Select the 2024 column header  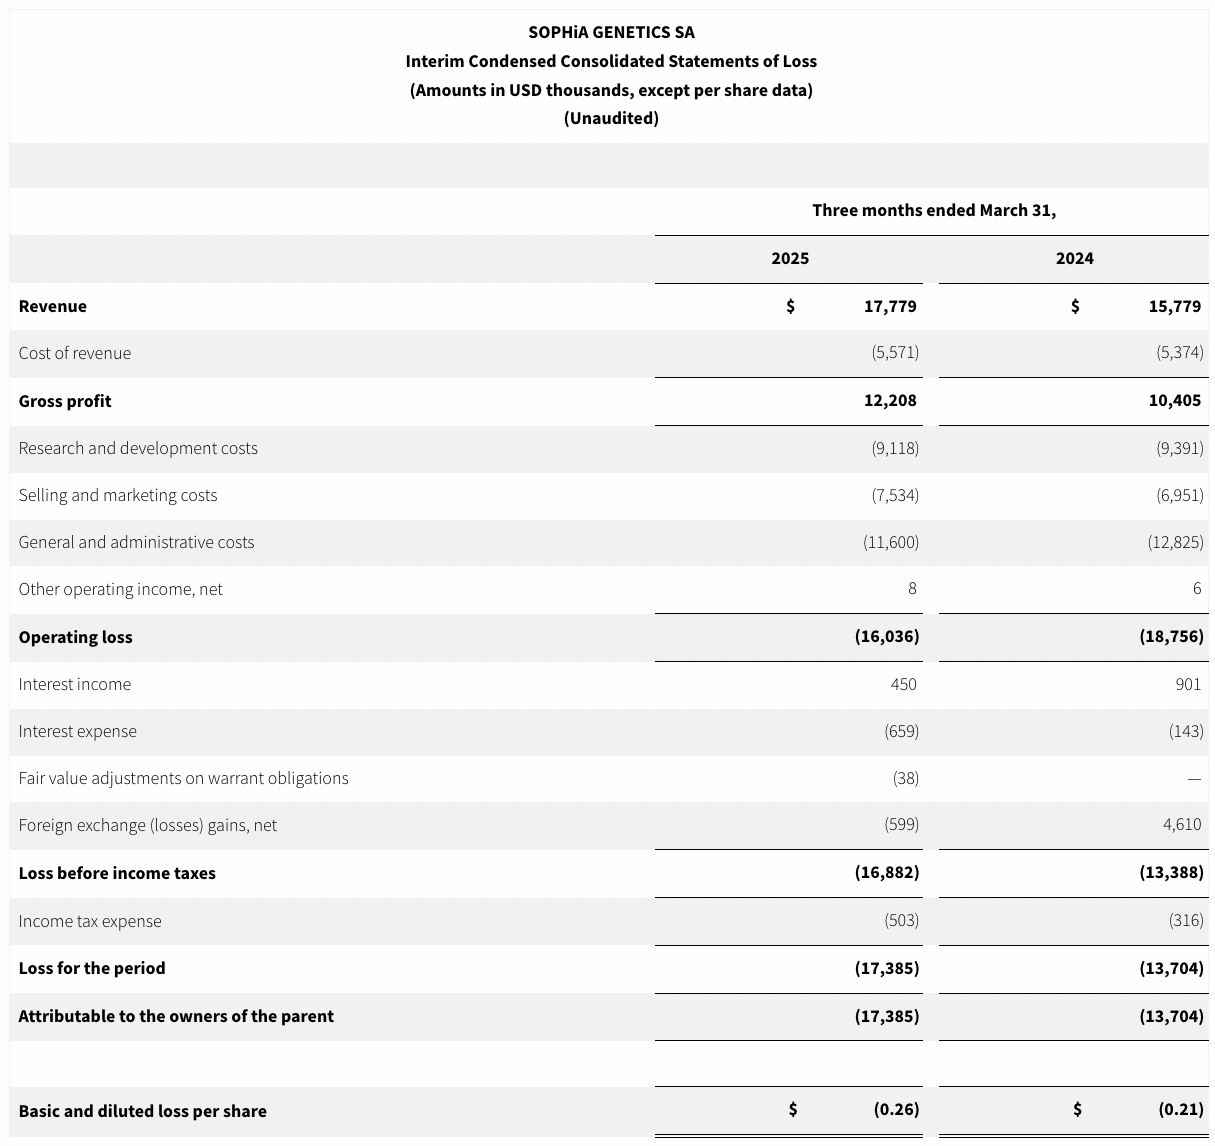tap(1074, 258)
